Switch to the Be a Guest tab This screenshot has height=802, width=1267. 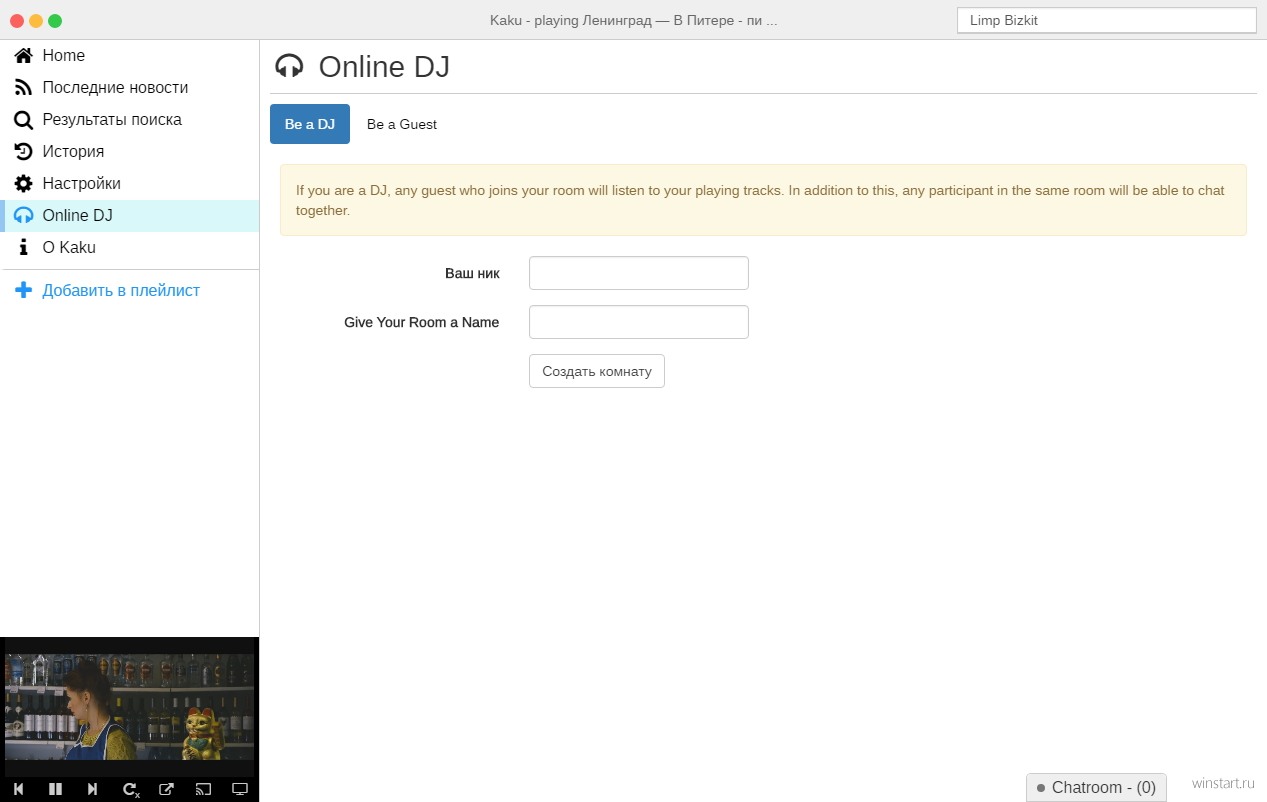[x=401, y=125]
